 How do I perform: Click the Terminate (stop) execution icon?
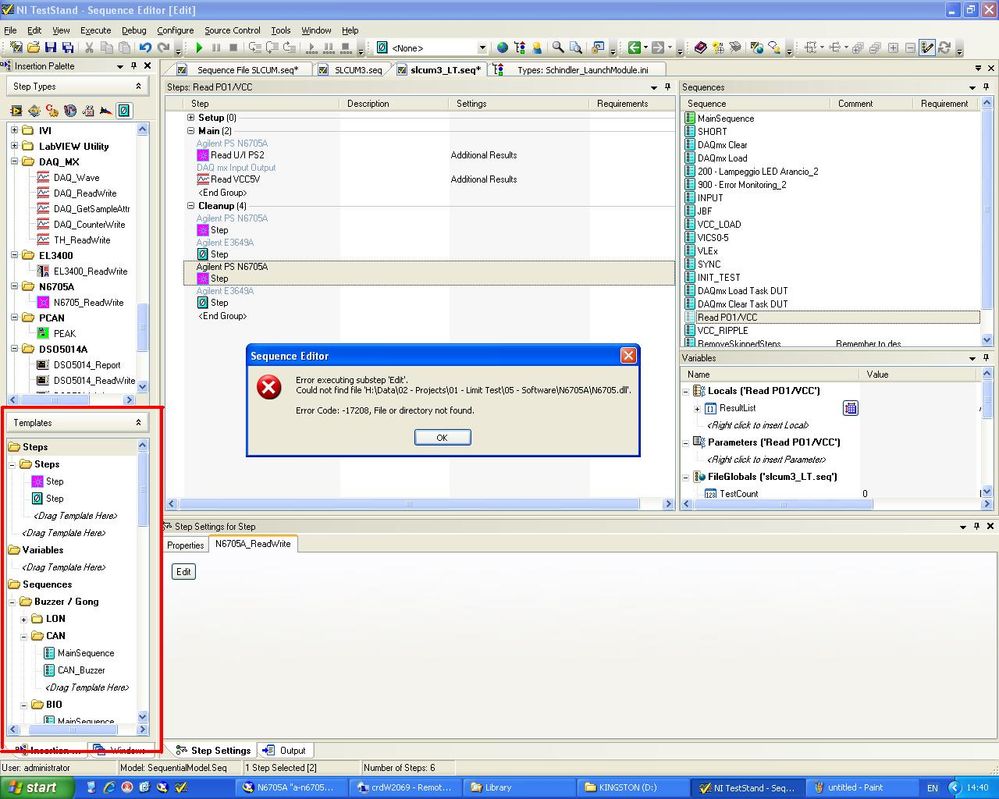click(x=233, y=48)
